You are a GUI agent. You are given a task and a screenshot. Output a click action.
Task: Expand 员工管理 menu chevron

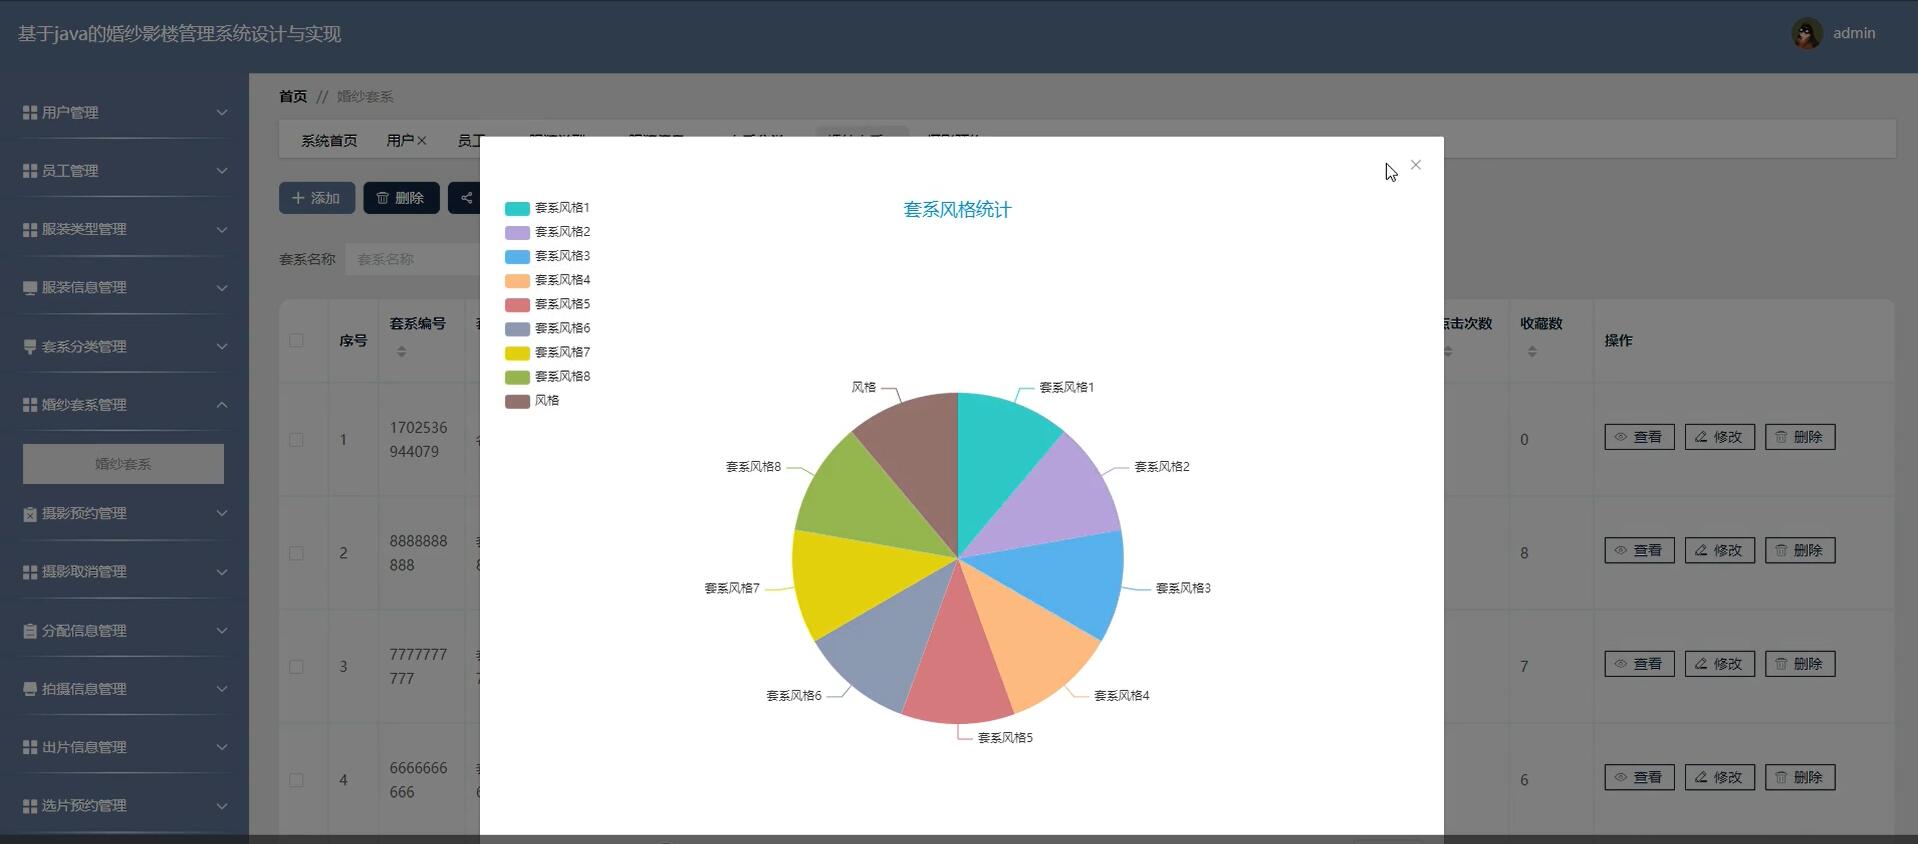[222, 171]
